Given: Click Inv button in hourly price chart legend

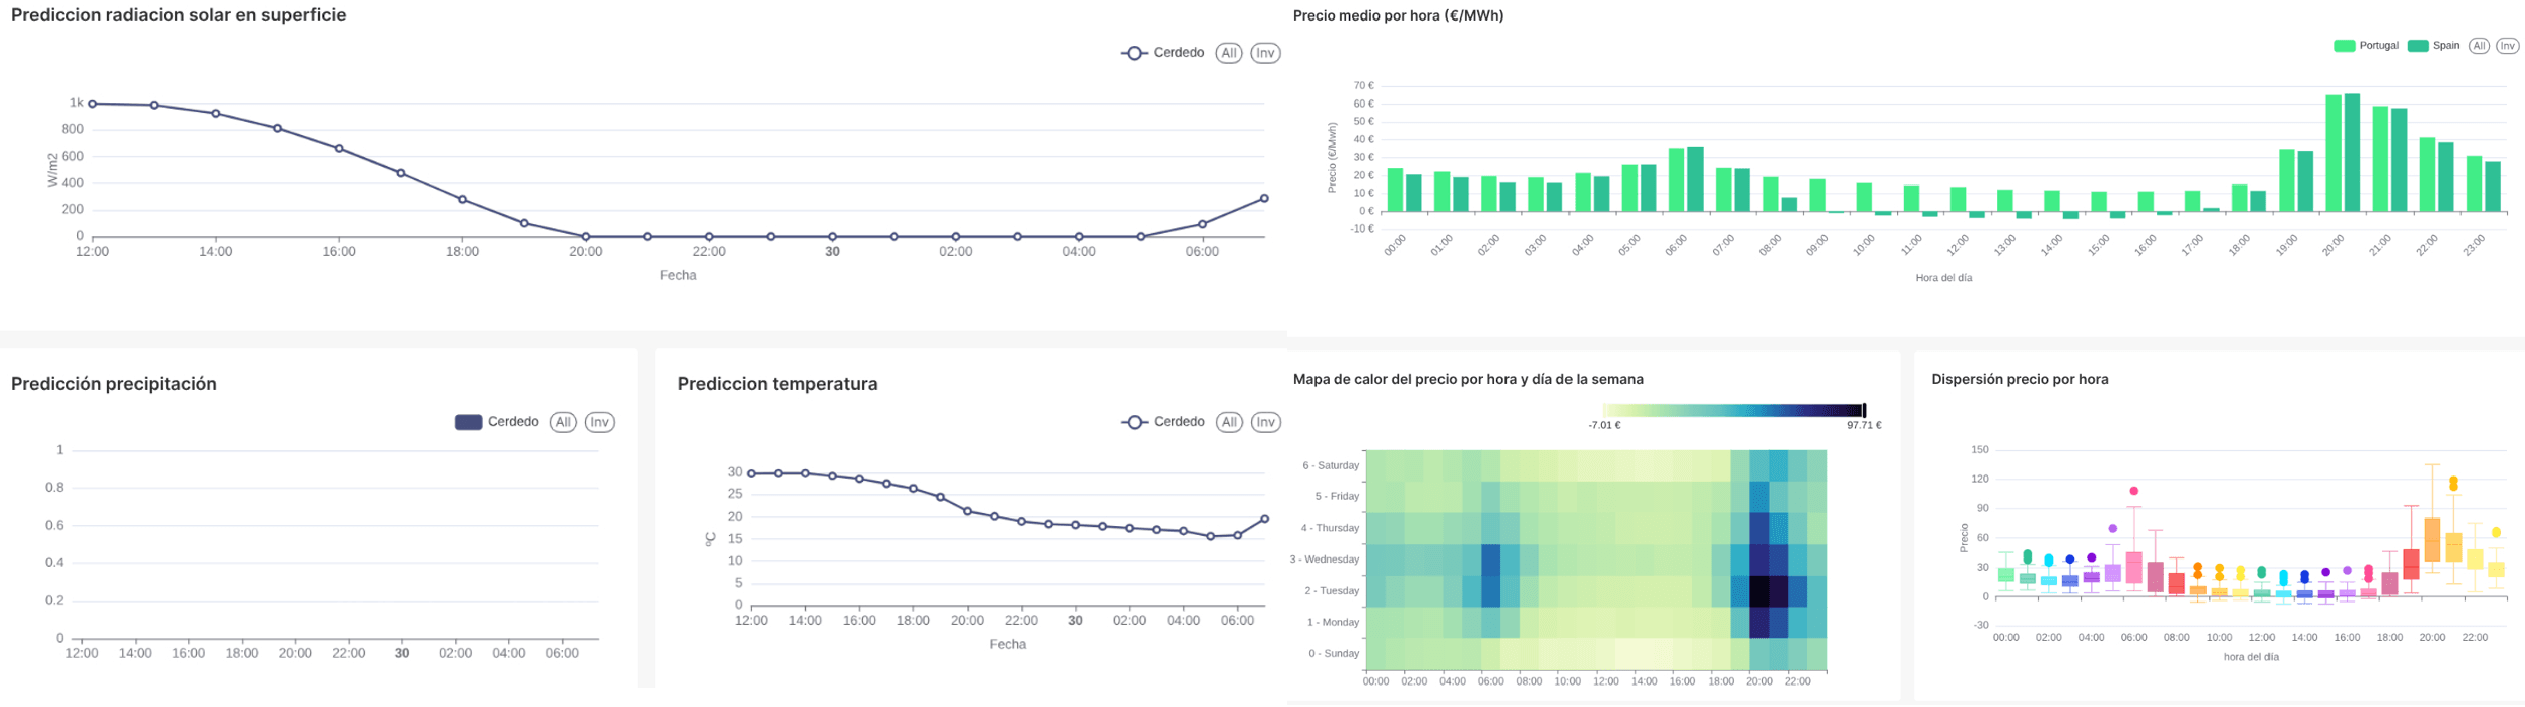Looking at the screenshot, I should click(2507, 46).
